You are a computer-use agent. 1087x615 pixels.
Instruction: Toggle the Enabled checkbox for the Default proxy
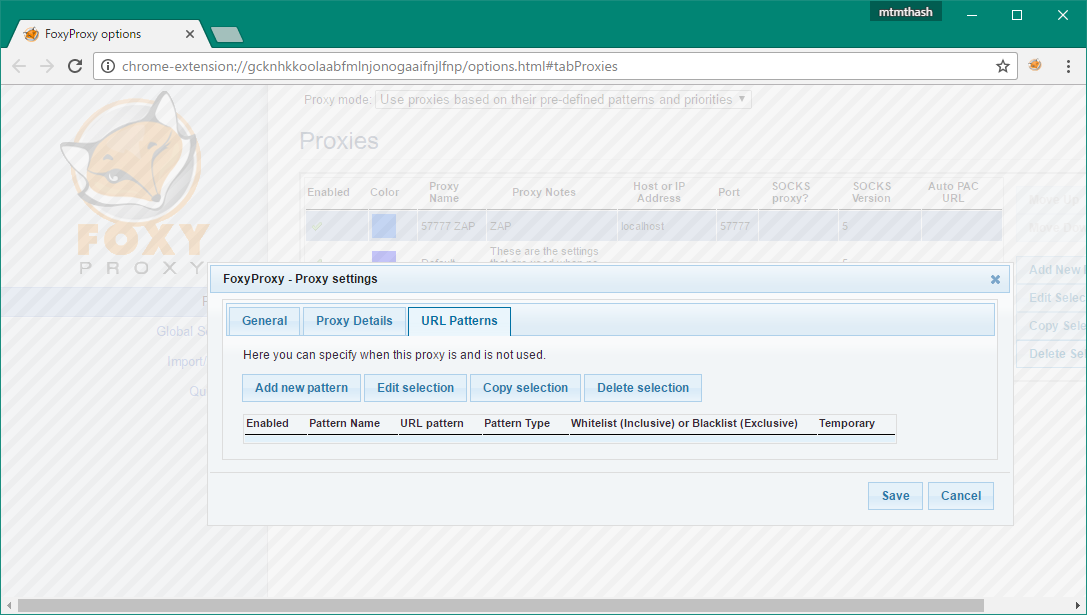[x=322, y=262]
